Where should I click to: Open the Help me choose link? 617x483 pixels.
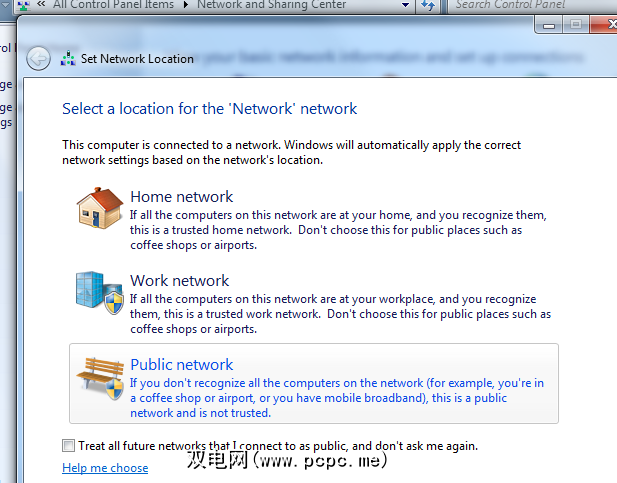(x=105, y=468)
